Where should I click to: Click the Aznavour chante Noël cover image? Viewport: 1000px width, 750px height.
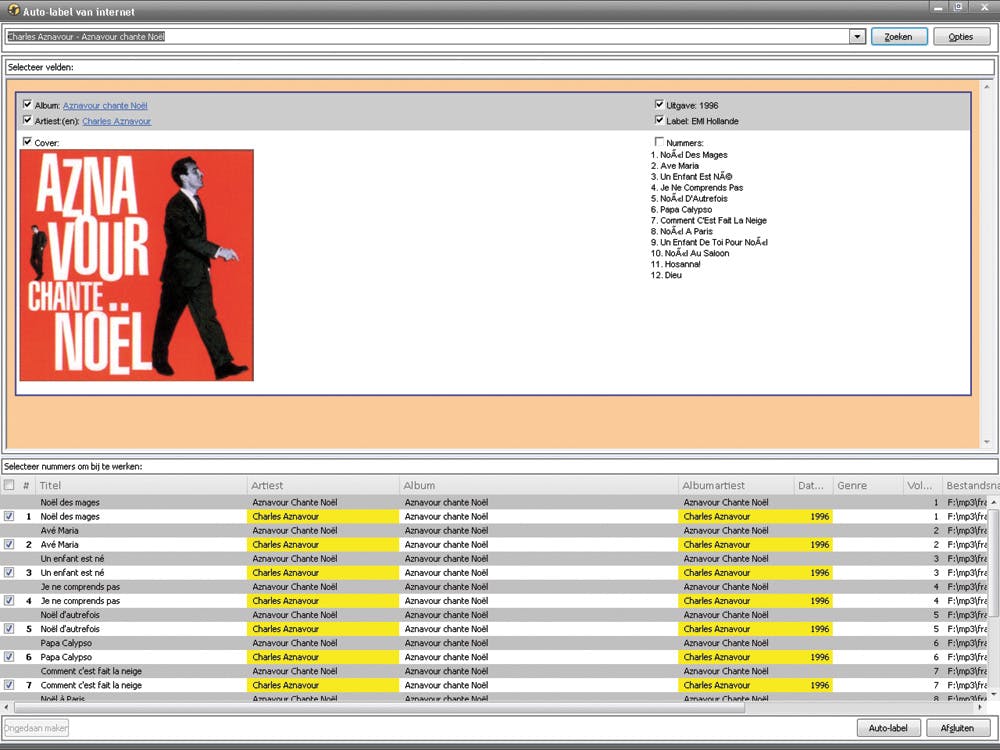(136, 265)
